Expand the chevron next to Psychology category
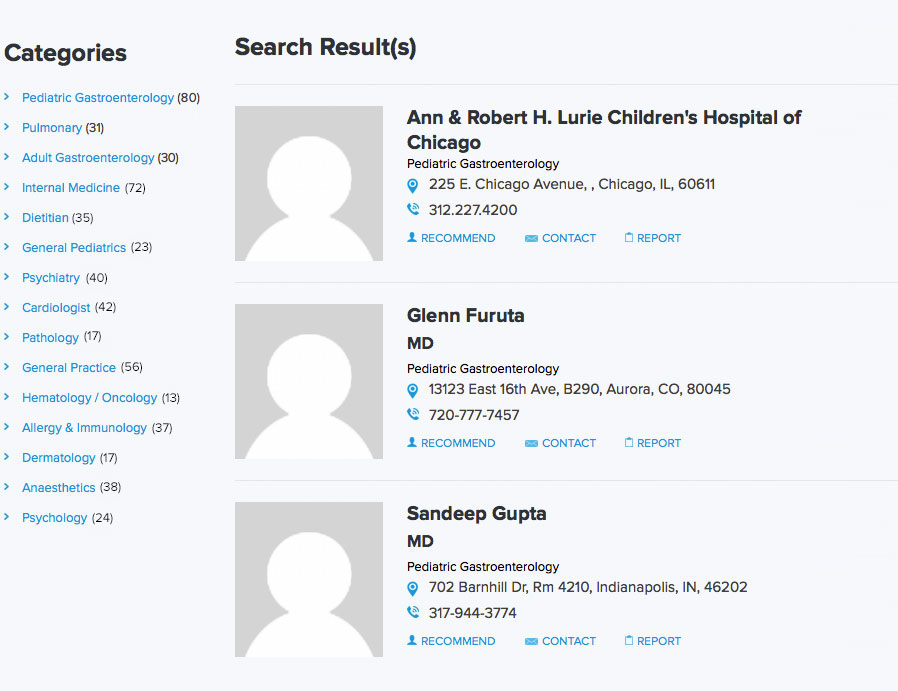898x691 pixels. [x=7, y=517]
